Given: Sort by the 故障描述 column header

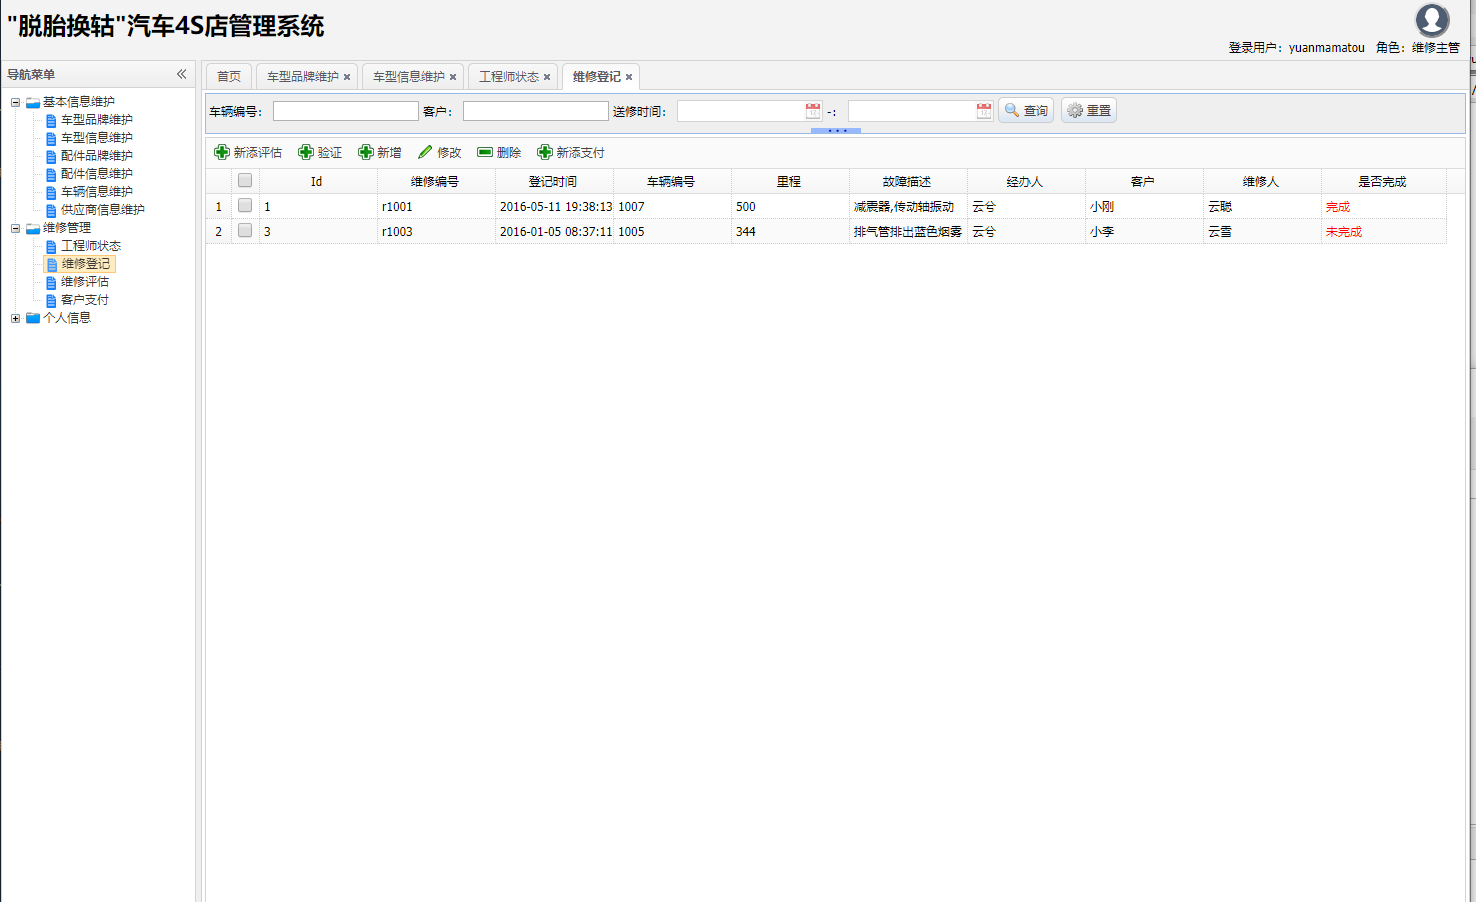Looking at the screenshot, I should (x=908, y=182).
